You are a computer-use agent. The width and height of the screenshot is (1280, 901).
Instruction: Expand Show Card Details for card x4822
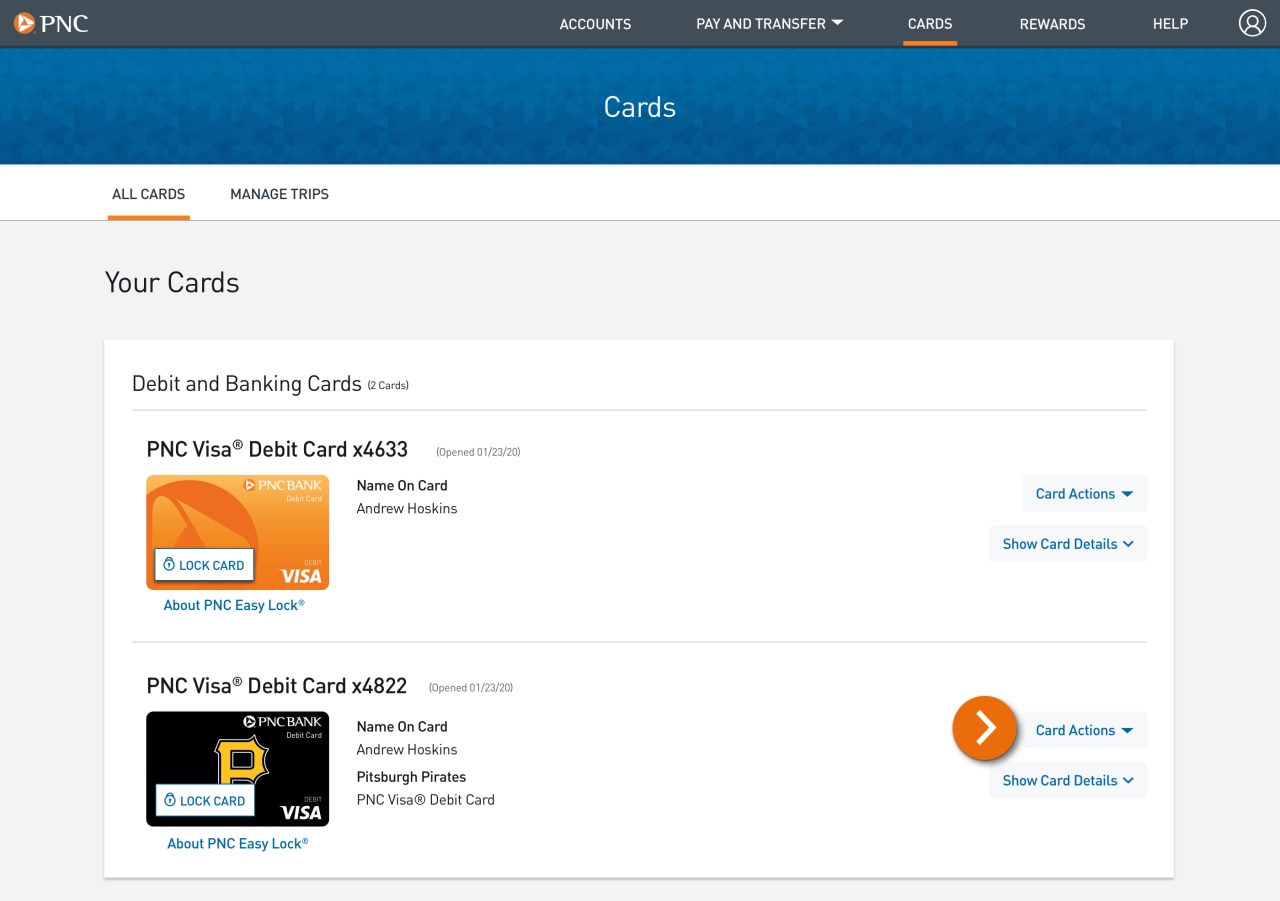pos(1067,780)
